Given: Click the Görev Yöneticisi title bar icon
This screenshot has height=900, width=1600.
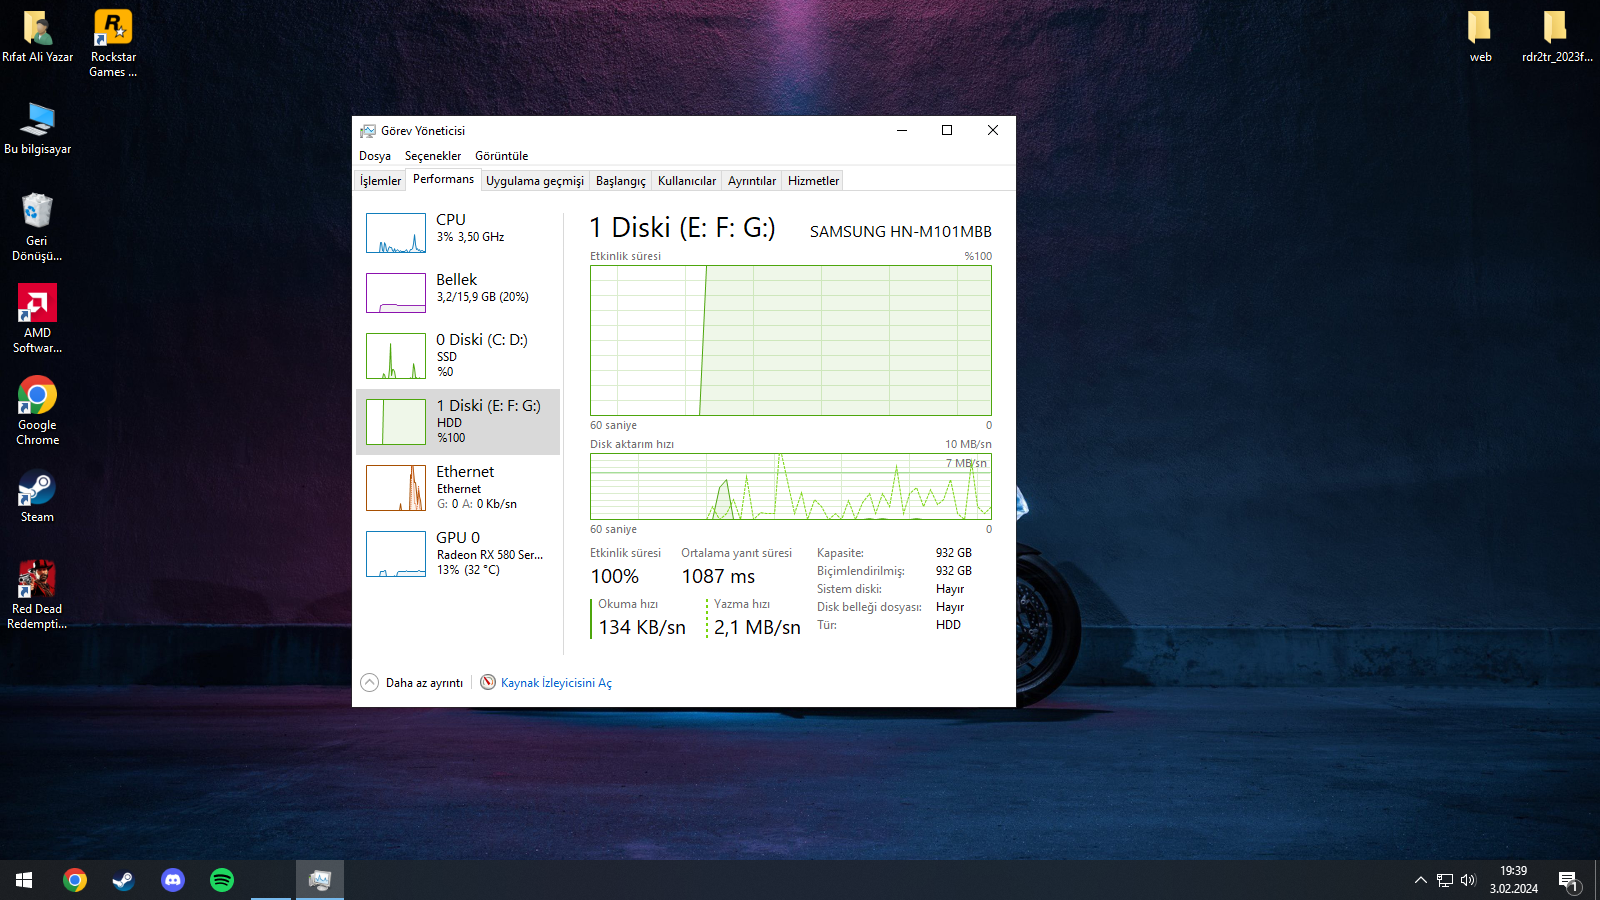Looking at the screenshot, I should (368, 131).
